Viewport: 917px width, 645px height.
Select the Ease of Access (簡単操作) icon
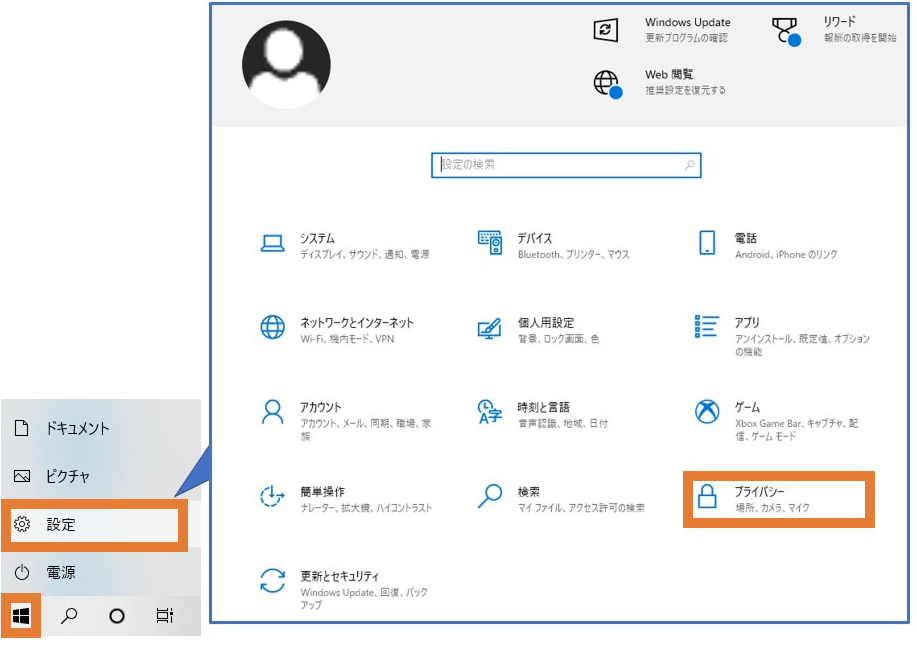pyautogui.click(x=272, y=497)
